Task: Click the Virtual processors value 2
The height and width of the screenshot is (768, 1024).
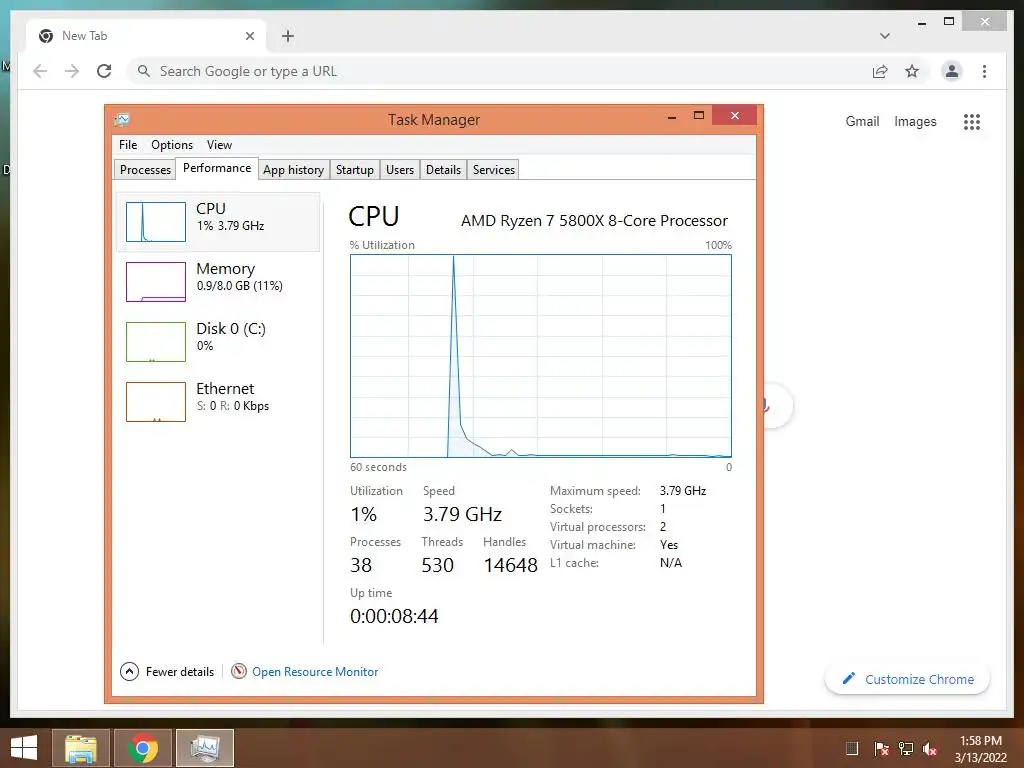Action: (x=663, y=526)
